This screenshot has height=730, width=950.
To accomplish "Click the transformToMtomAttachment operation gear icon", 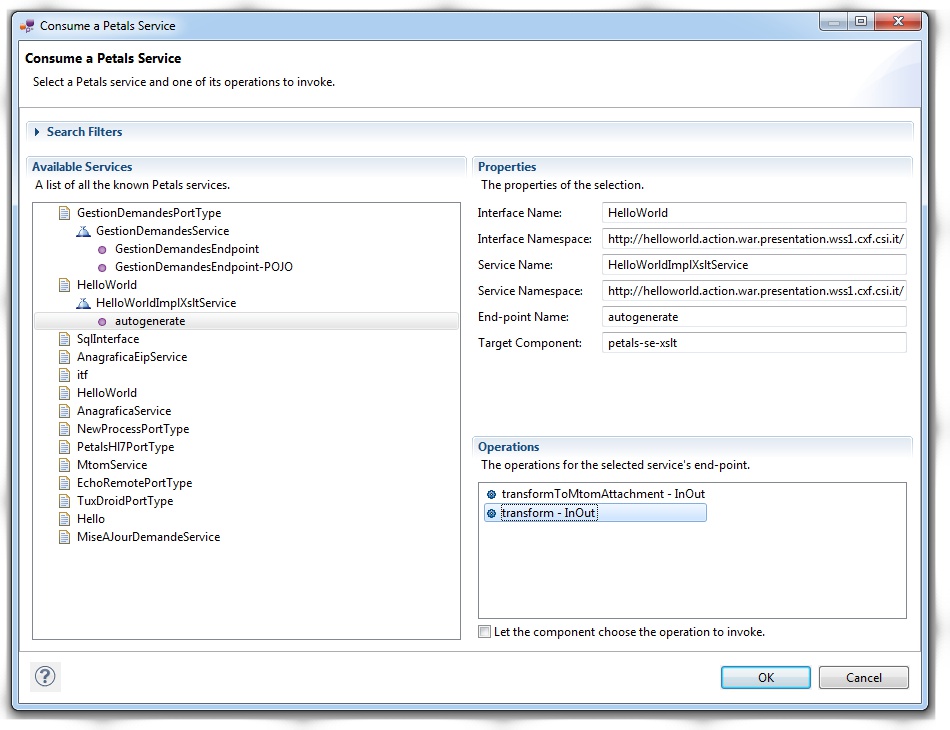I will pos(491,494).
